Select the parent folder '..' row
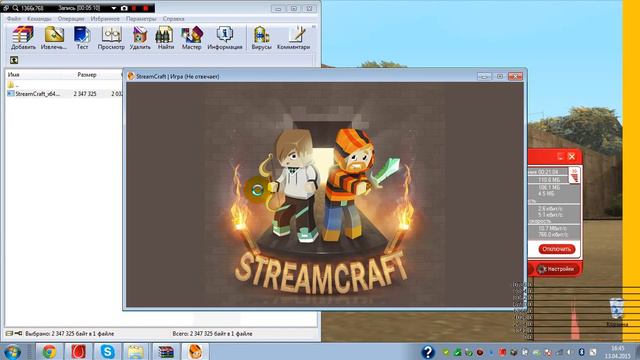This screenshot has width=640, height=360. click(63, 85)
